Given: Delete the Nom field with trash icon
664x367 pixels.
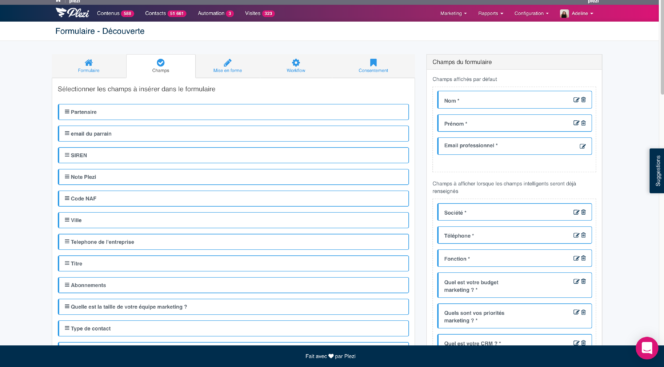Looking at the screenshot, I should (583, 100).
